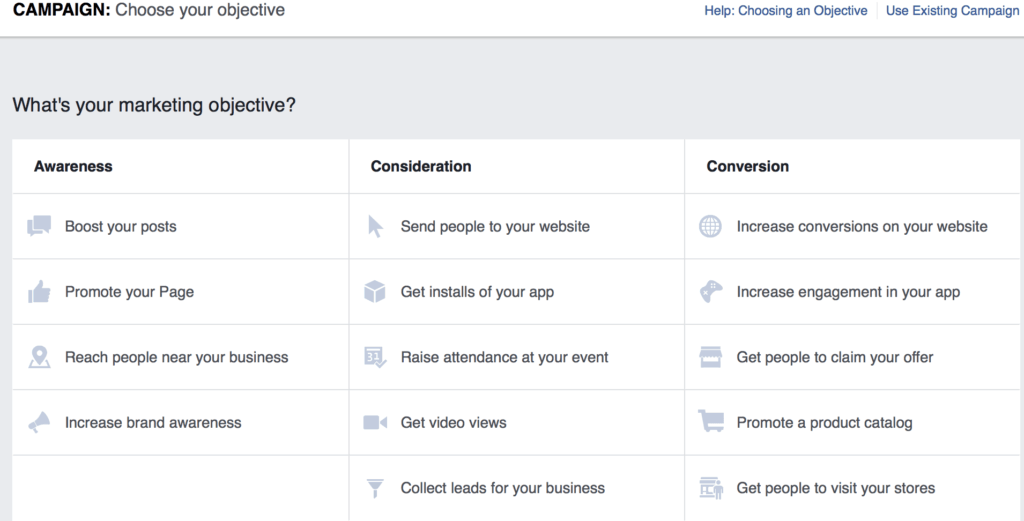Select Increase engagement in your app
The height and width of the screenshot is (521, 1024).
pyautogui.click(x=852, y=292)
